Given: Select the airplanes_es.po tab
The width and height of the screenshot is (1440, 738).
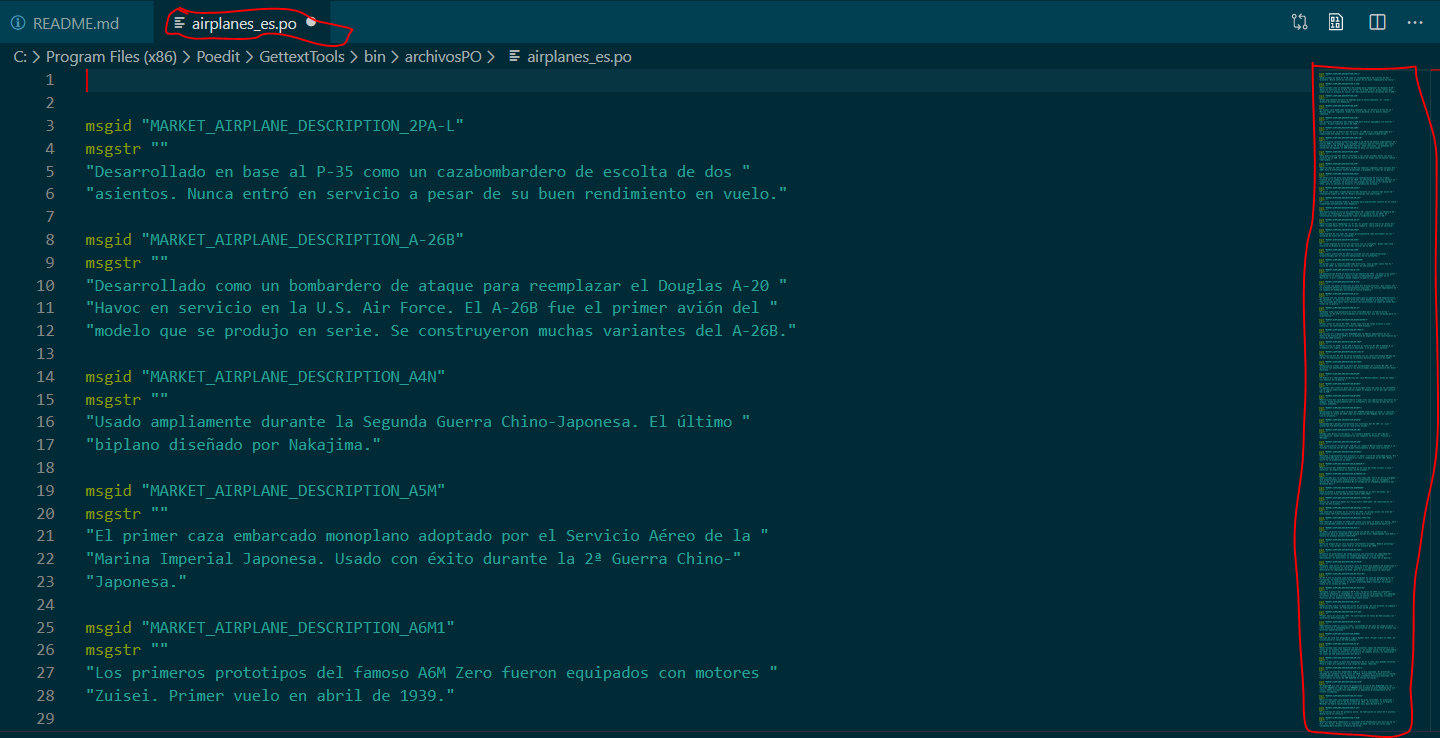Looking at the screenshot, I should coord(244,23).
